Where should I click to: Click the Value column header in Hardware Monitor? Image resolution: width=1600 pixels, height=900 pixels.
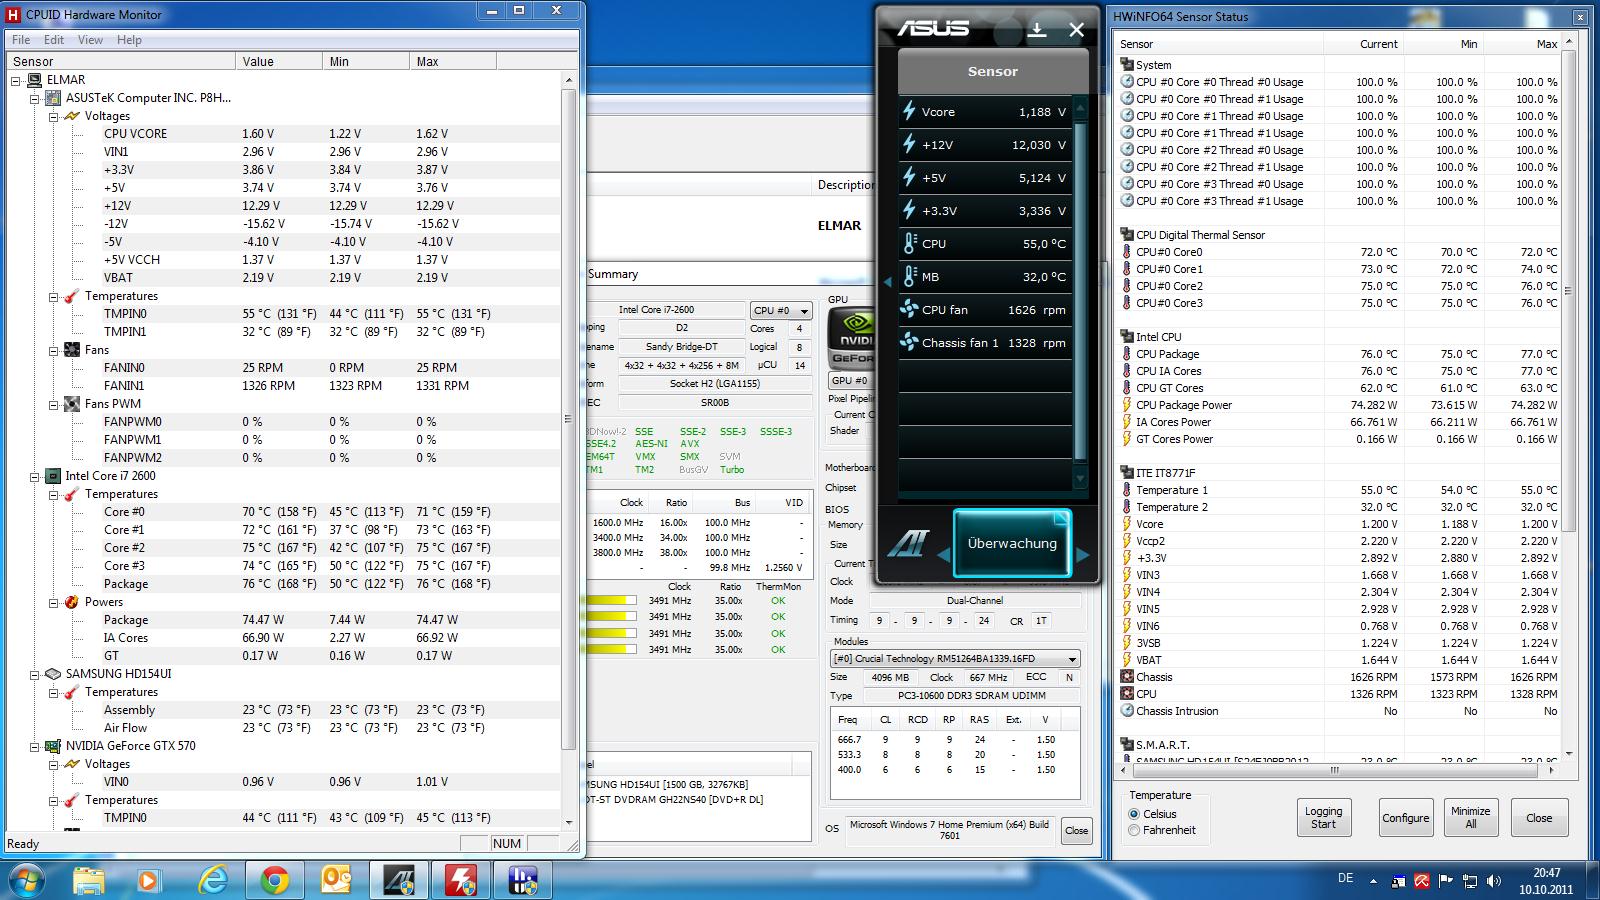coord(280,62)
